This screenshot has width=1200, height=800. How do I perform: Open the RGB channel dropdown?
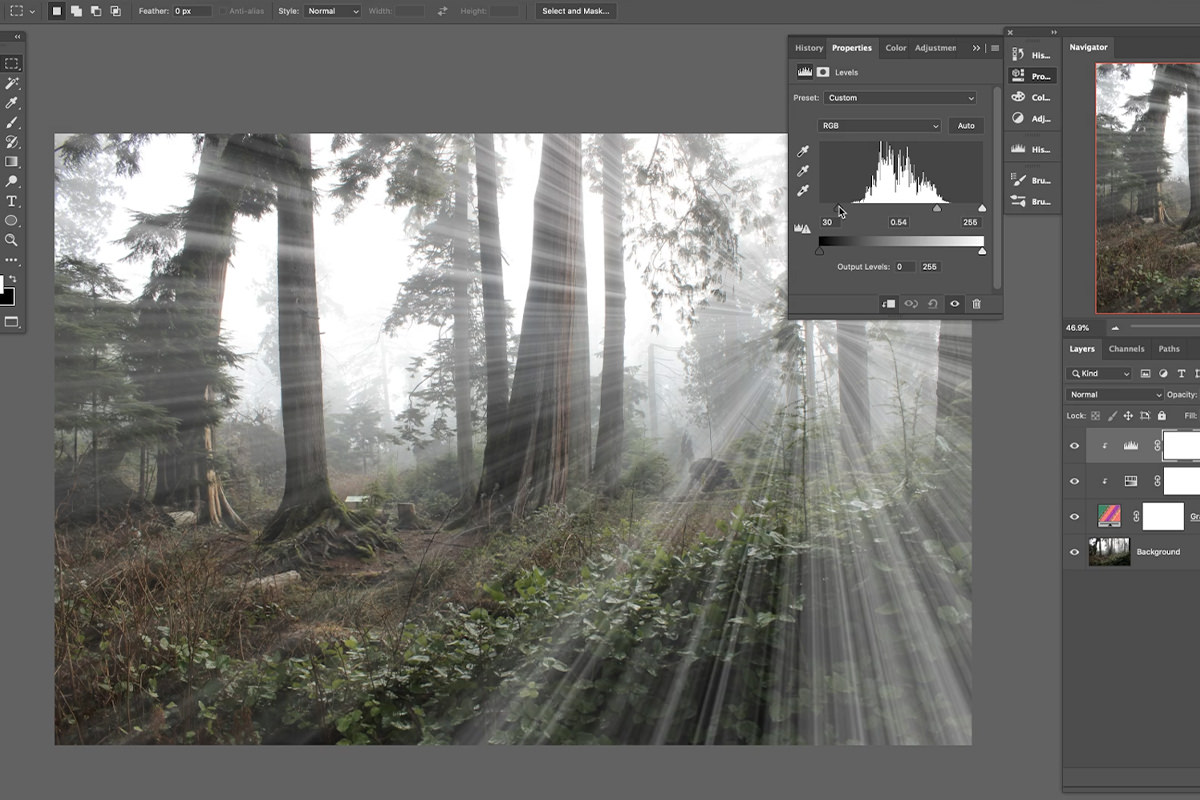click(878, 125)
